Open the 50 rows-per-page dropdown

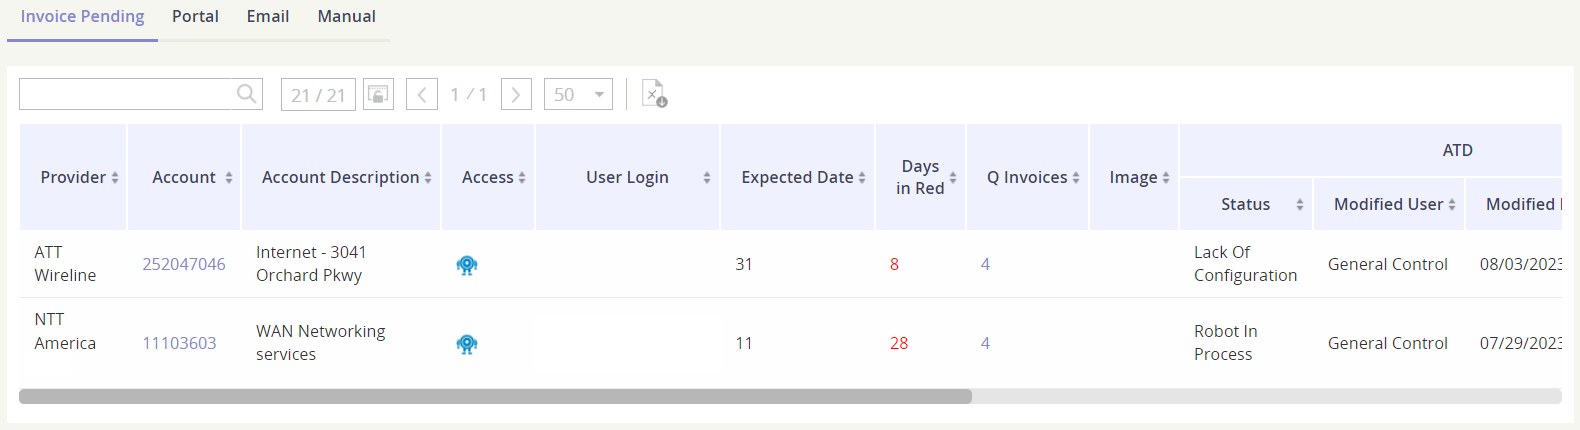(579, 95)
